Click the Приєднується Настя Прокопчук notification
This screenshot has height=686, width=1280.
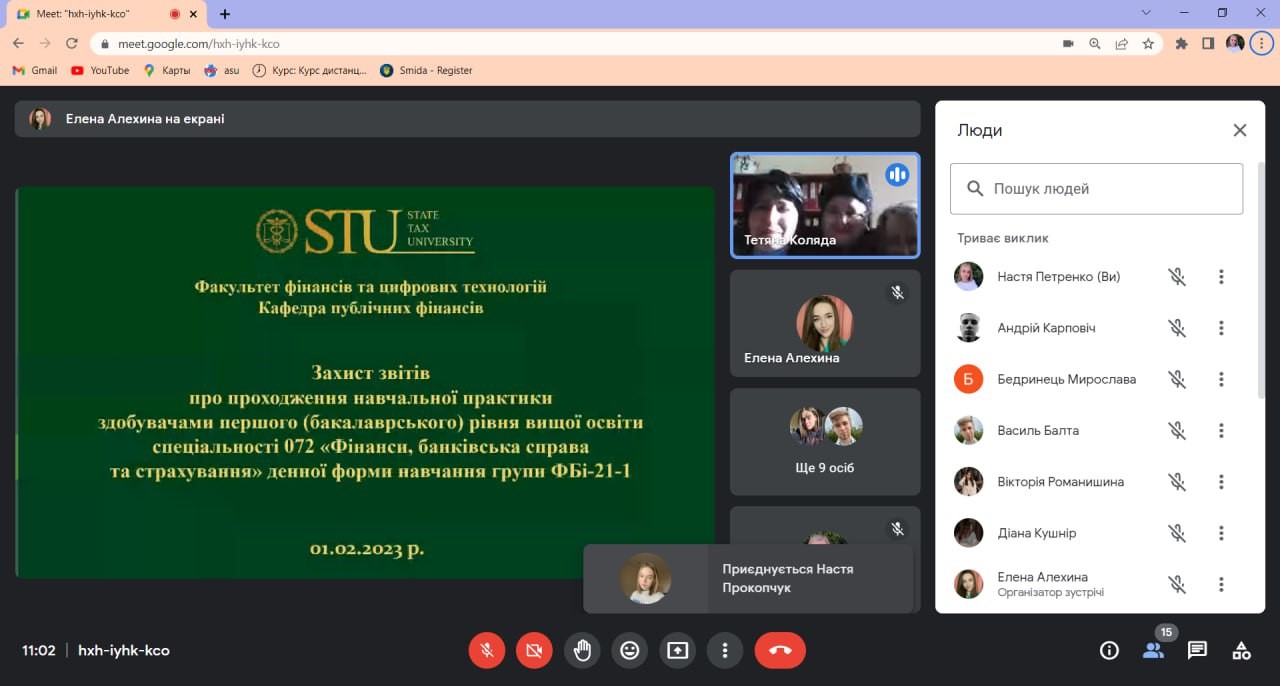point(748,578)
